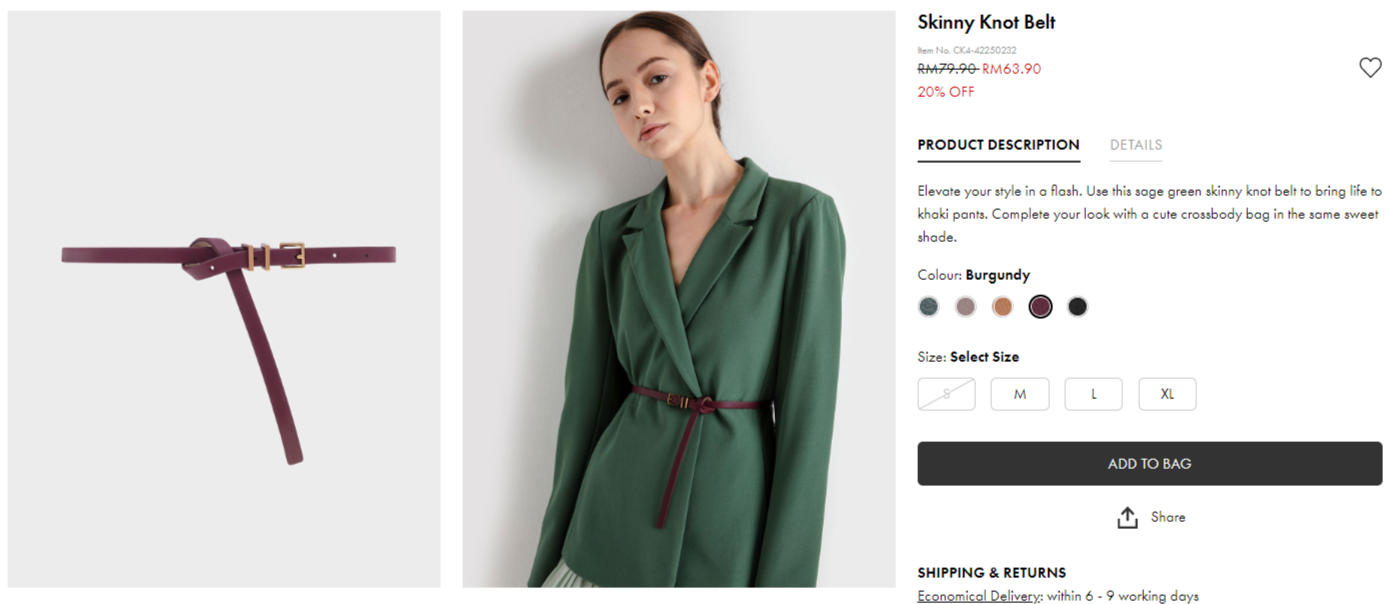Image resolution: width=1388 pixels, height=604 pixels.
Task: Select the tan orange colour swatch
Action: pos(1002,307)
